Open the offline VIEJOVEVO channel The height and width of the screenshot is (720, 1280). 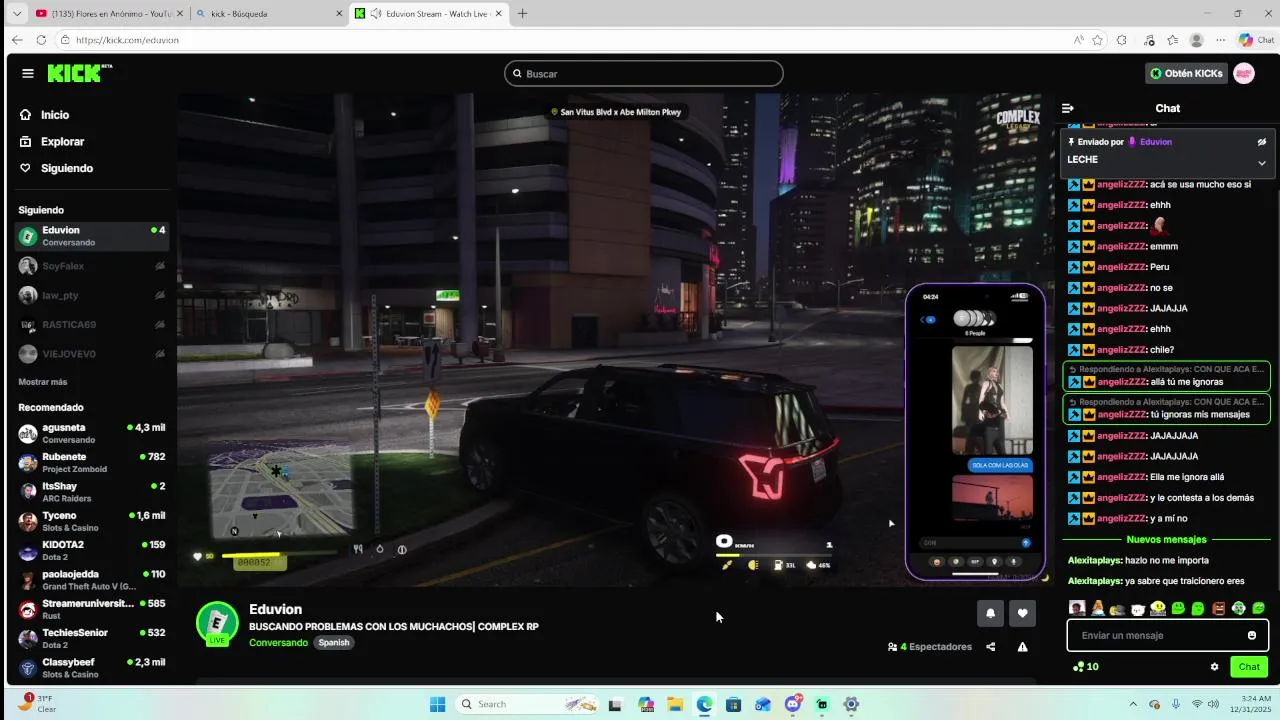click(x=92, y=353)
